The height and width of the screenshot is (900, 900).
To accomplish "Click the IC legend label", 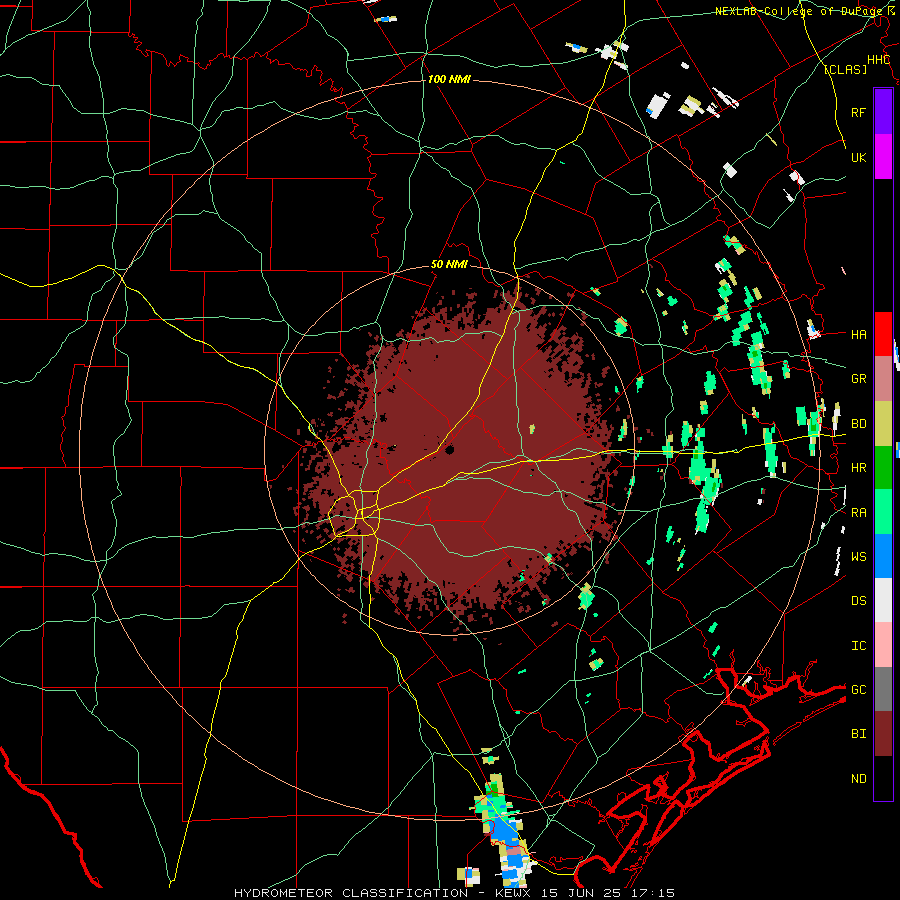I will [858, 645].
